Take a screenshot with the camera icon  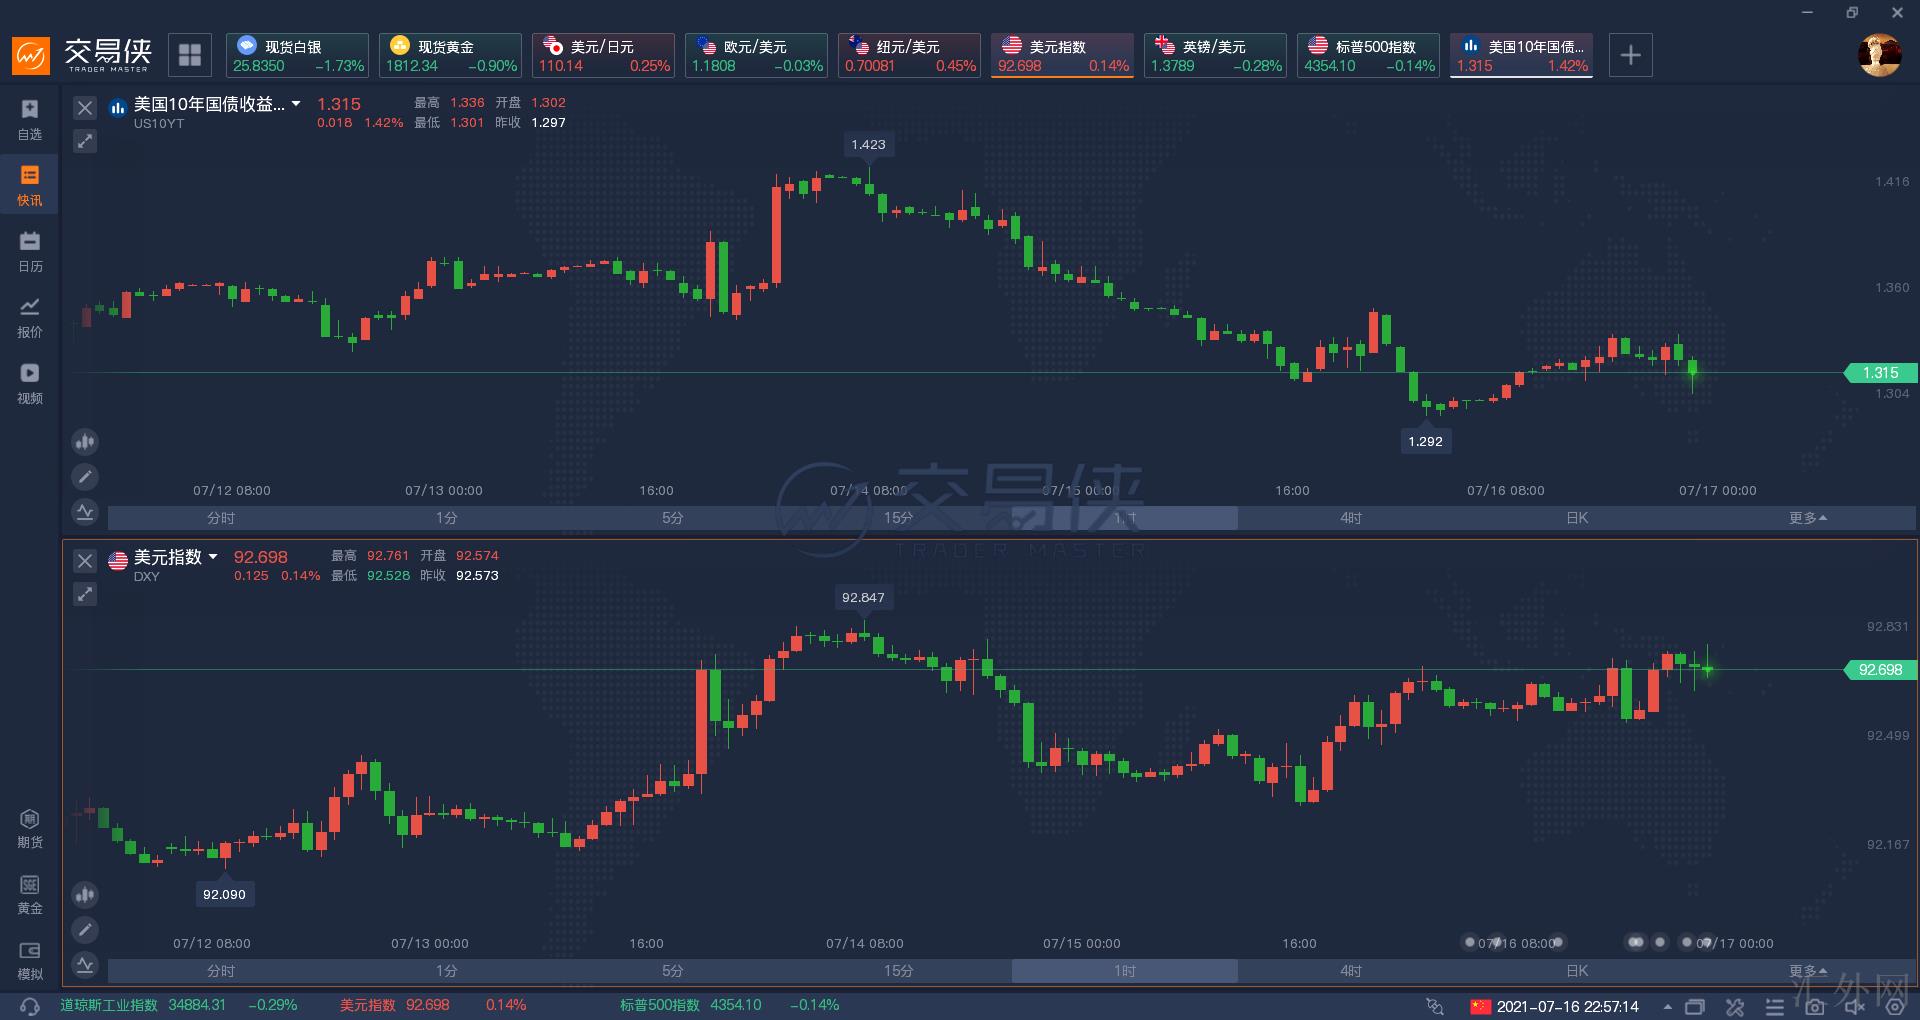1815,1007
